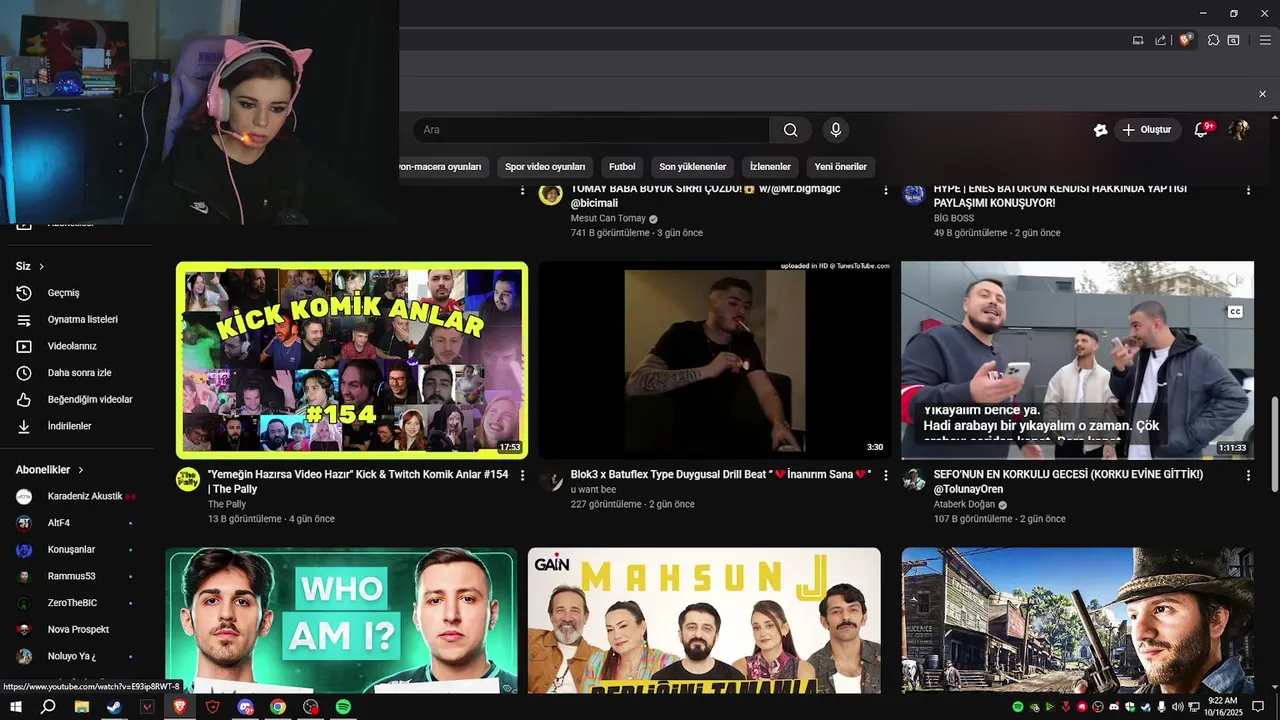Open the notifications bell with 9+ badge
The image size is (1280, 720).
pyautogui.click(x=1202, y=130)
